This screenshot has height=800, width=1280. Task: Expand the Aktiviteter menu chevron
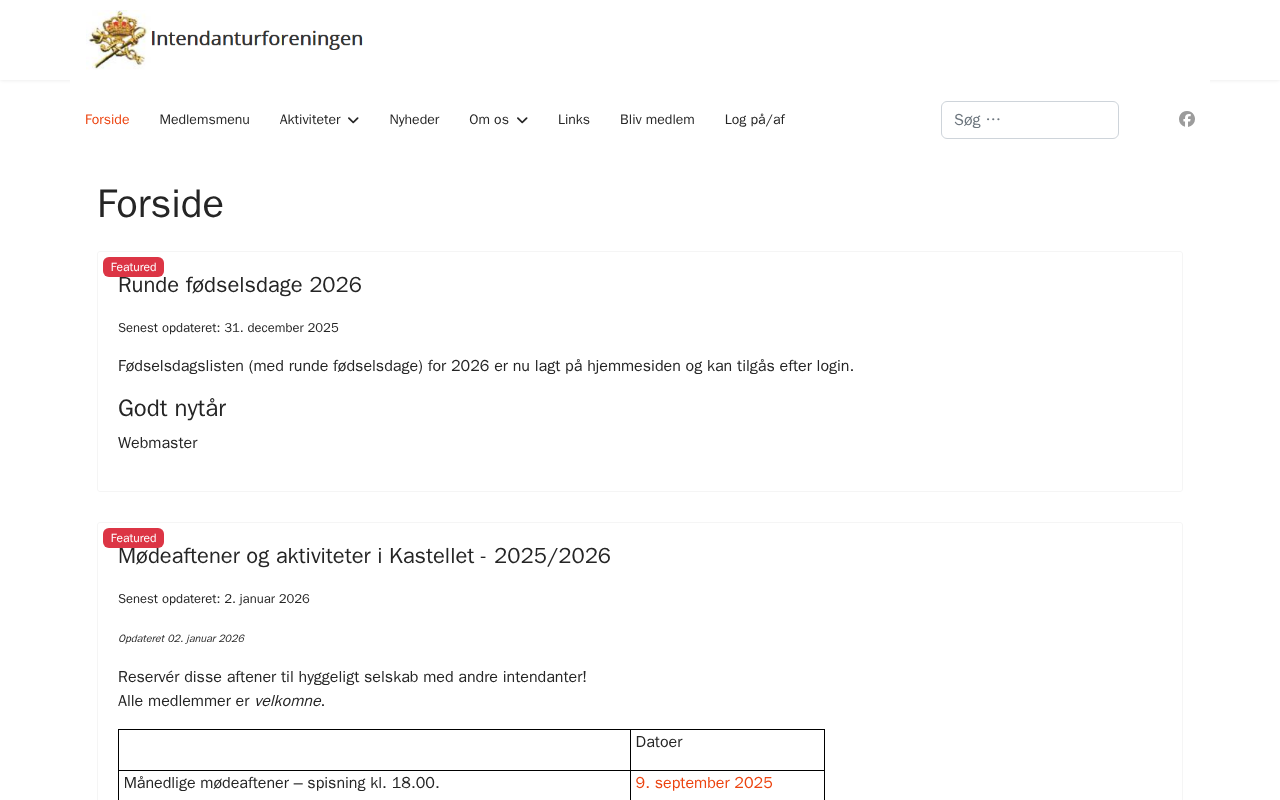(x=353, y=120)
